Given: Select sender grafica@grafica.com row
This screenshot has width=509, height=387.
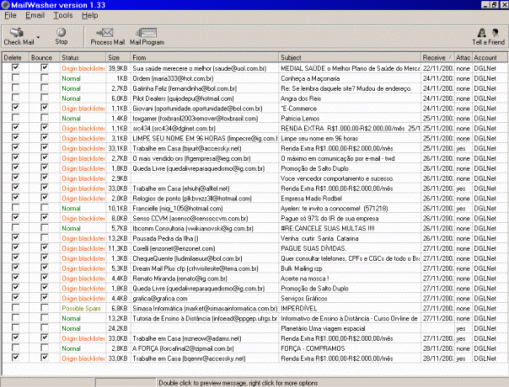Looking at the screenshot, I should click(x=160, y=298).
